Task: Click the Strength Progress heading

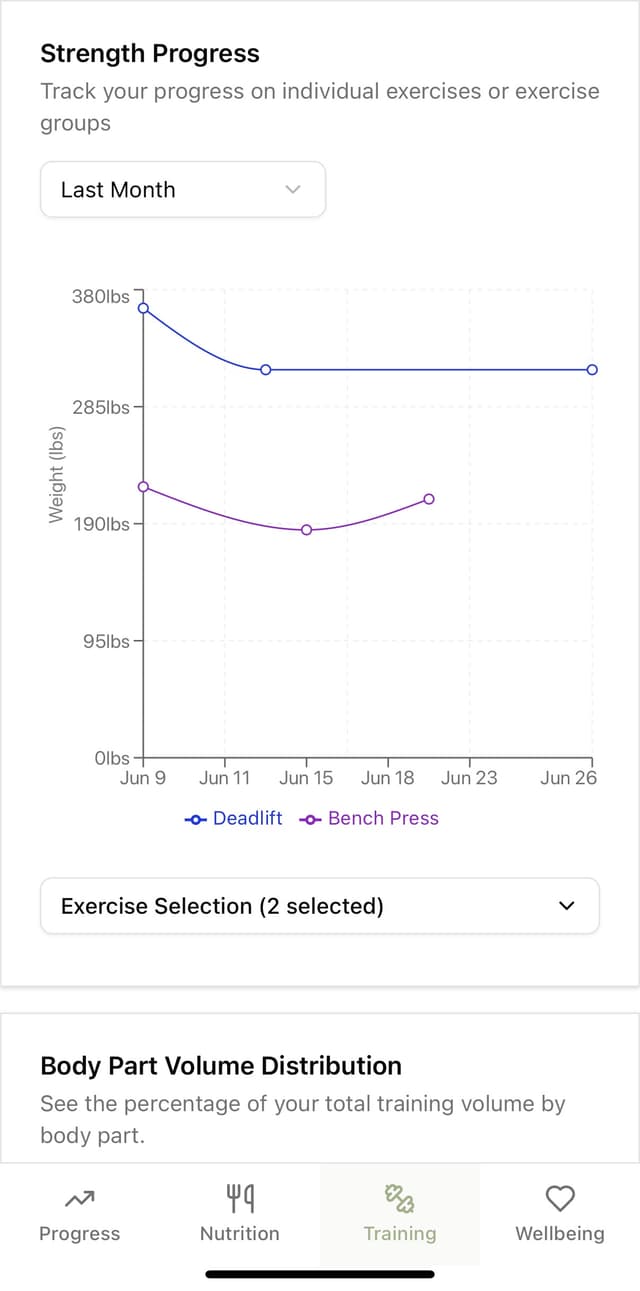Action: 149,53
